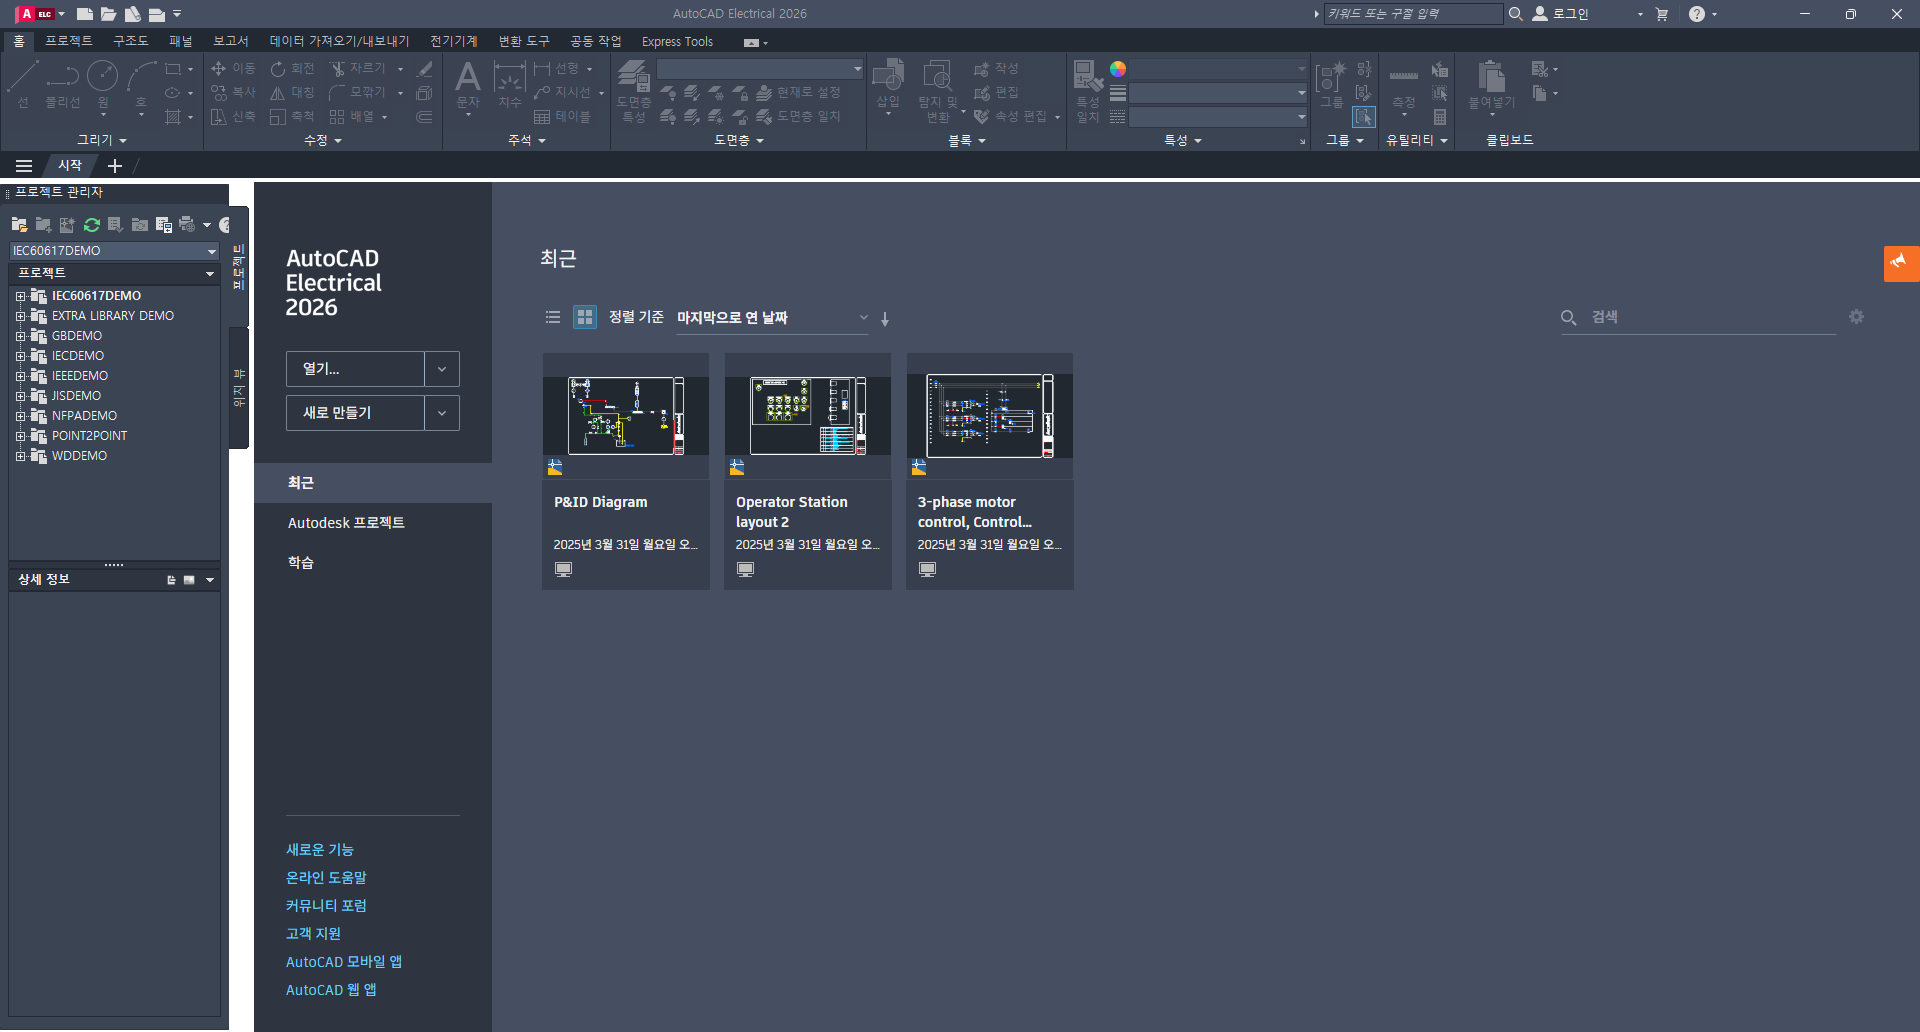The height and width of the screenshot is (1032, 1920).
Task: Click the new tab plus button
Action: pos(115,165)
